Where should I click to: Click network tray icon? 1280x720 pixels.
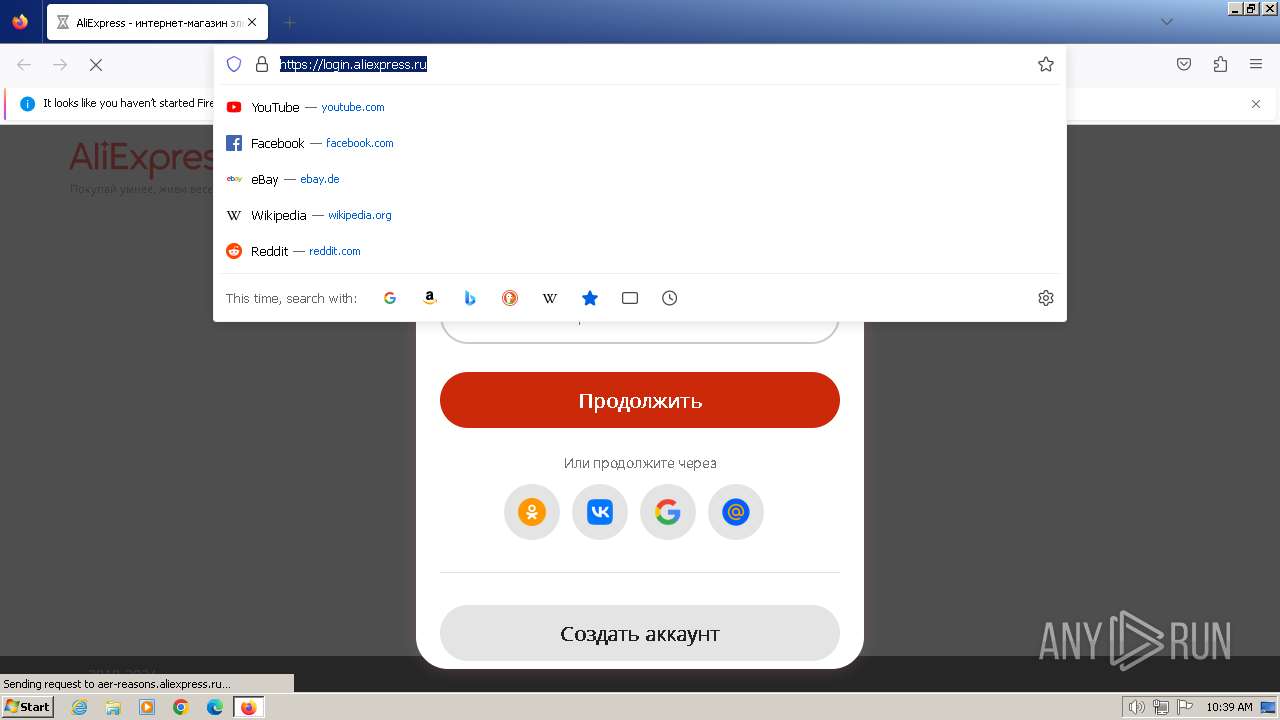(1161, 707)
